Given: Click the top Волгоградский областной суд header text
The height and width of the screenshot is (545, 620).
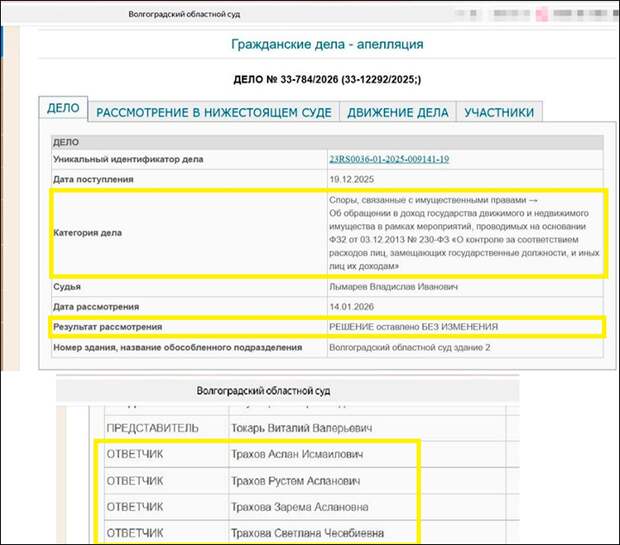Looking at the screenshot, I should pyautogui.click(x=184, y=14).
